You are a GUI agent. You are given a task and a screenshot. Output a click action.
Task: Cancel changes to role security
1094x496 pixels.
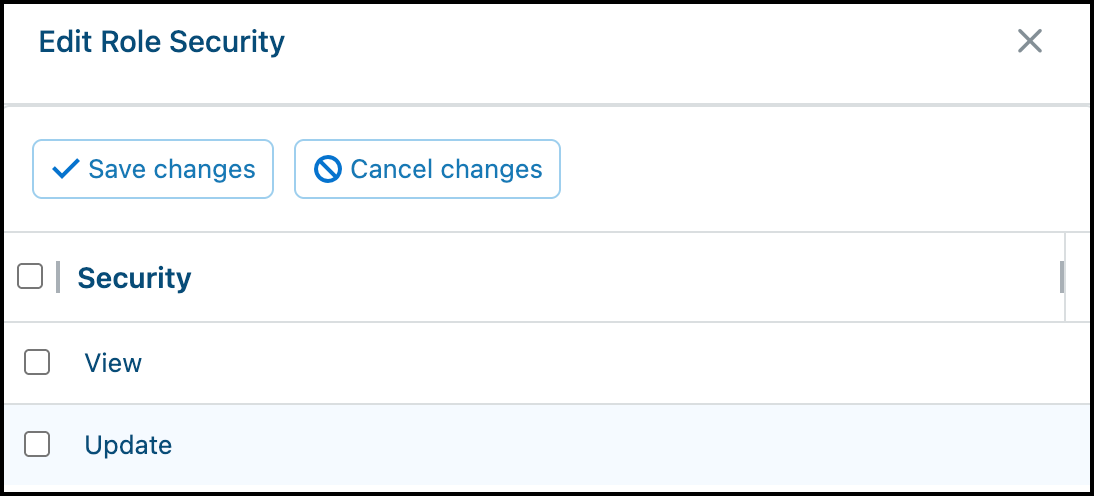[x=427, y=169]
